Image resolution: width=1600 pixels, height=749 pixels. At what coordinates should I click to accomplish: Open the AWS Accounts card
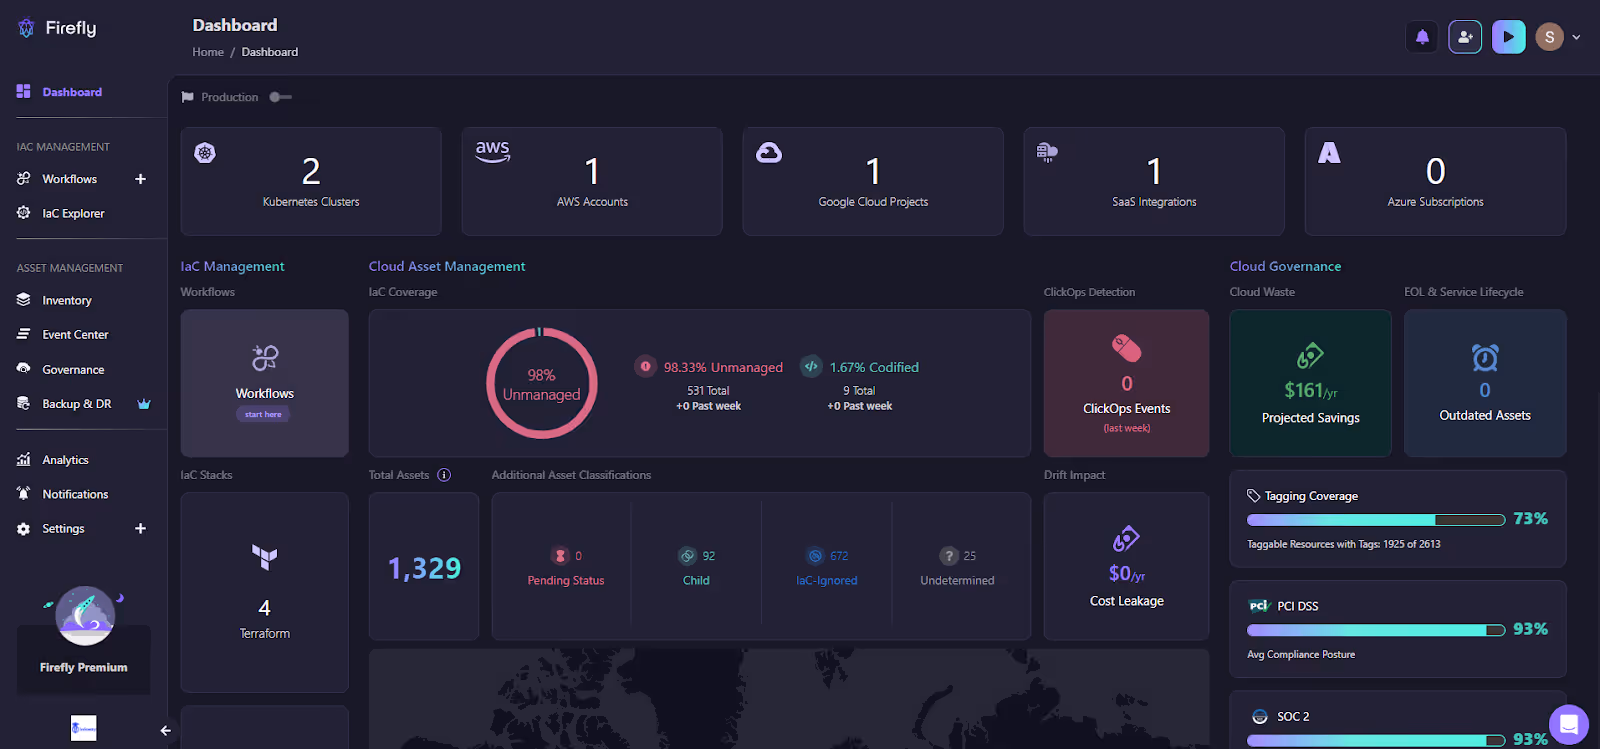tap(592, 181)
